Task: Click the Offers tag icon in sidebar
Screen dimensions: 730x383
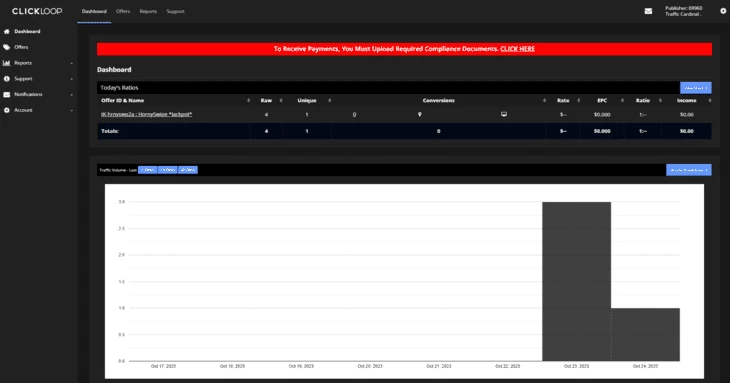Action: [7, 47]
